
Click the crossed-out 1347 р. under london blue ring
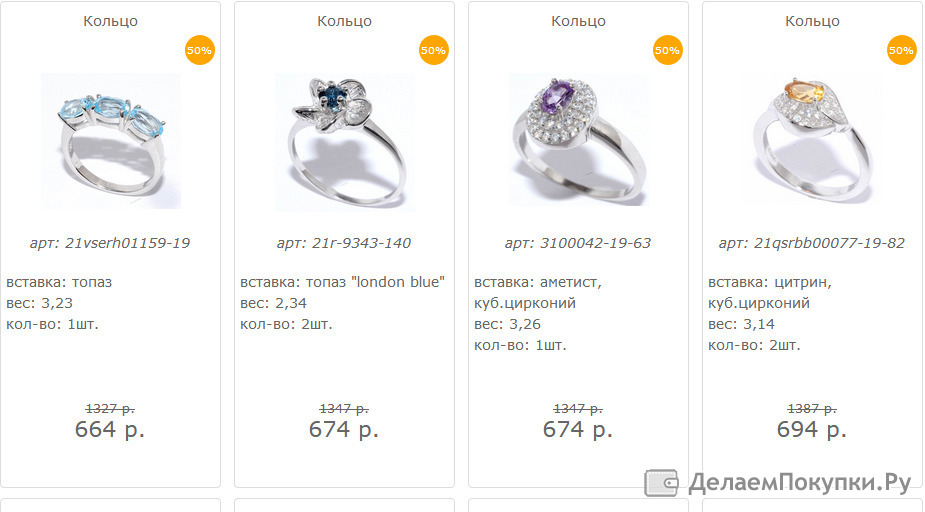[x=344, y=408]
